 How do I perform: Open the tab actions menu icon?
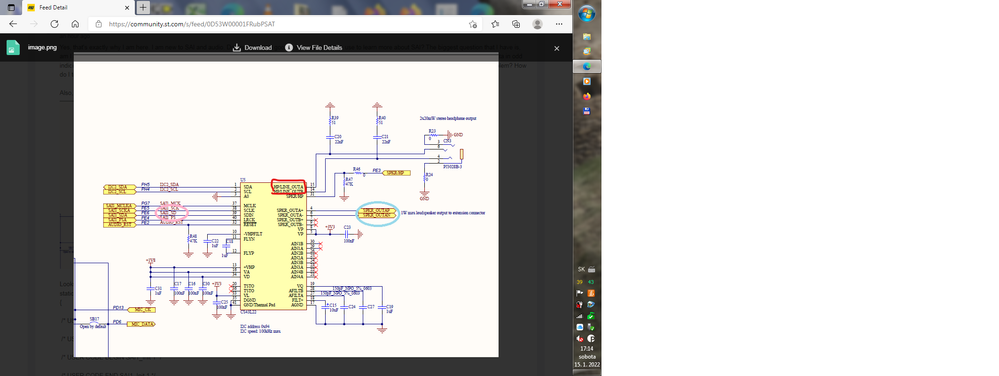pyautogui.click(x=11, y=8)
